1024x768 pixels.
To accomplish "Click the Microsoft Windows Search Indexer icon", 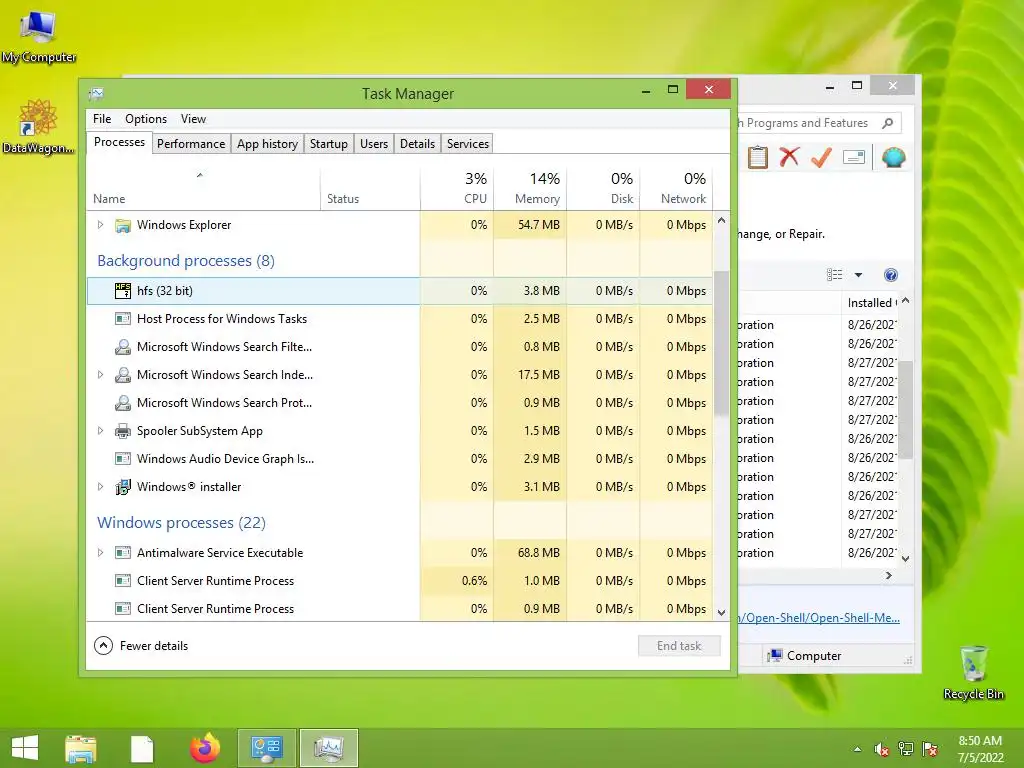I will (x=123, y=375).
